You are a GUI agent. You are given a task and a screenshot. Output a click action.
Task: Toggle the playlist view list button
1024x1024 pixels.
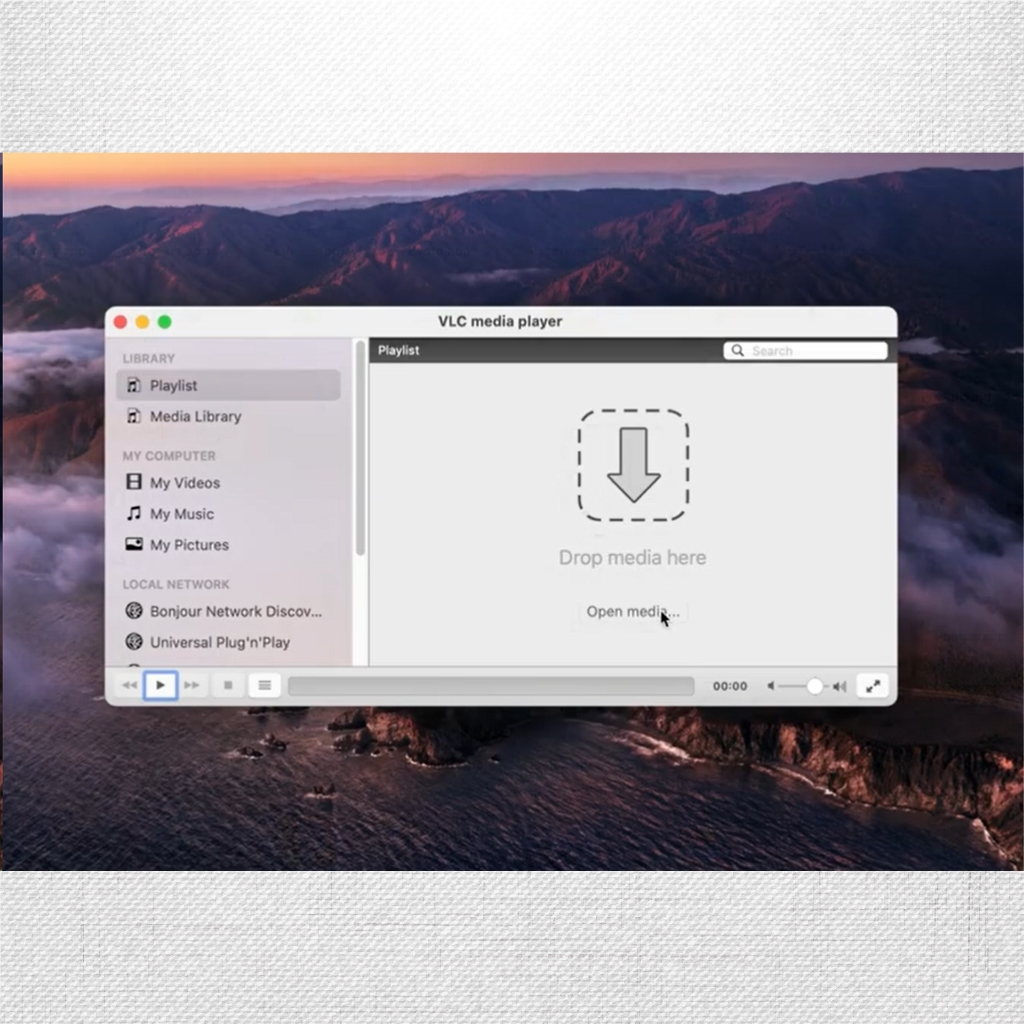(x=264, y=685)
